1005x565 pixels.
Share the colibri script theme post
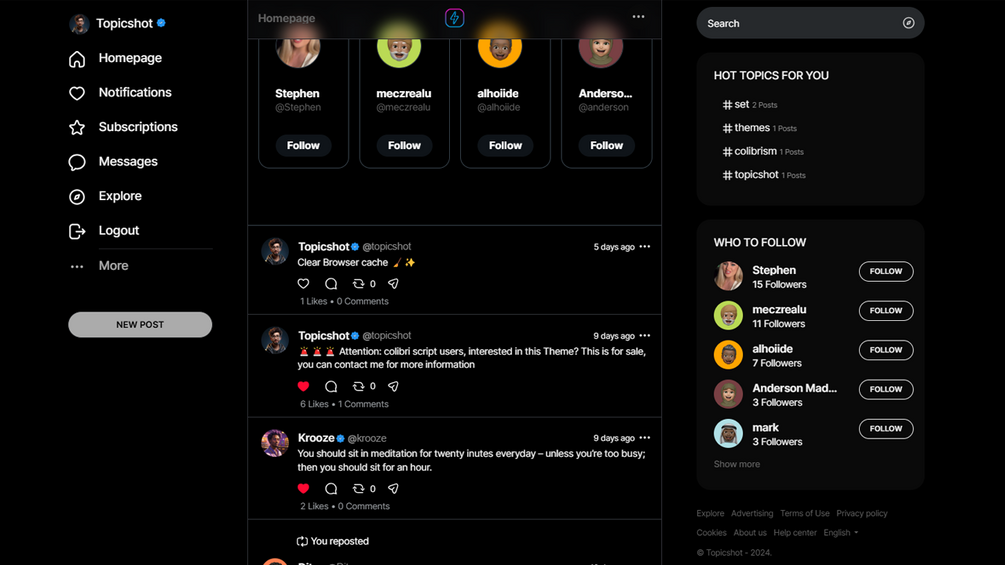pyautogui.click(x=394, y=386)
